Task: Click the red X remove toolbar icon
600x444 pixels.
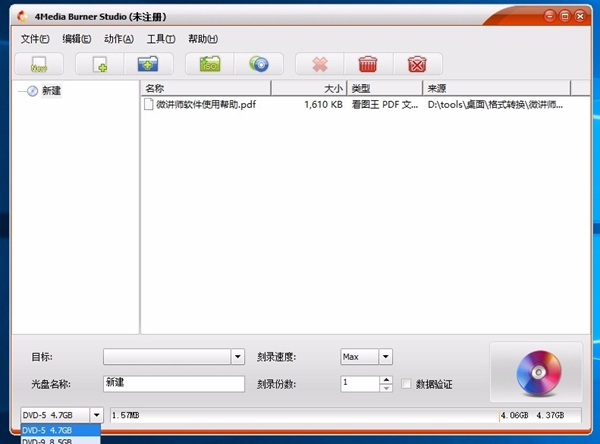Action: tap(320, 64)
